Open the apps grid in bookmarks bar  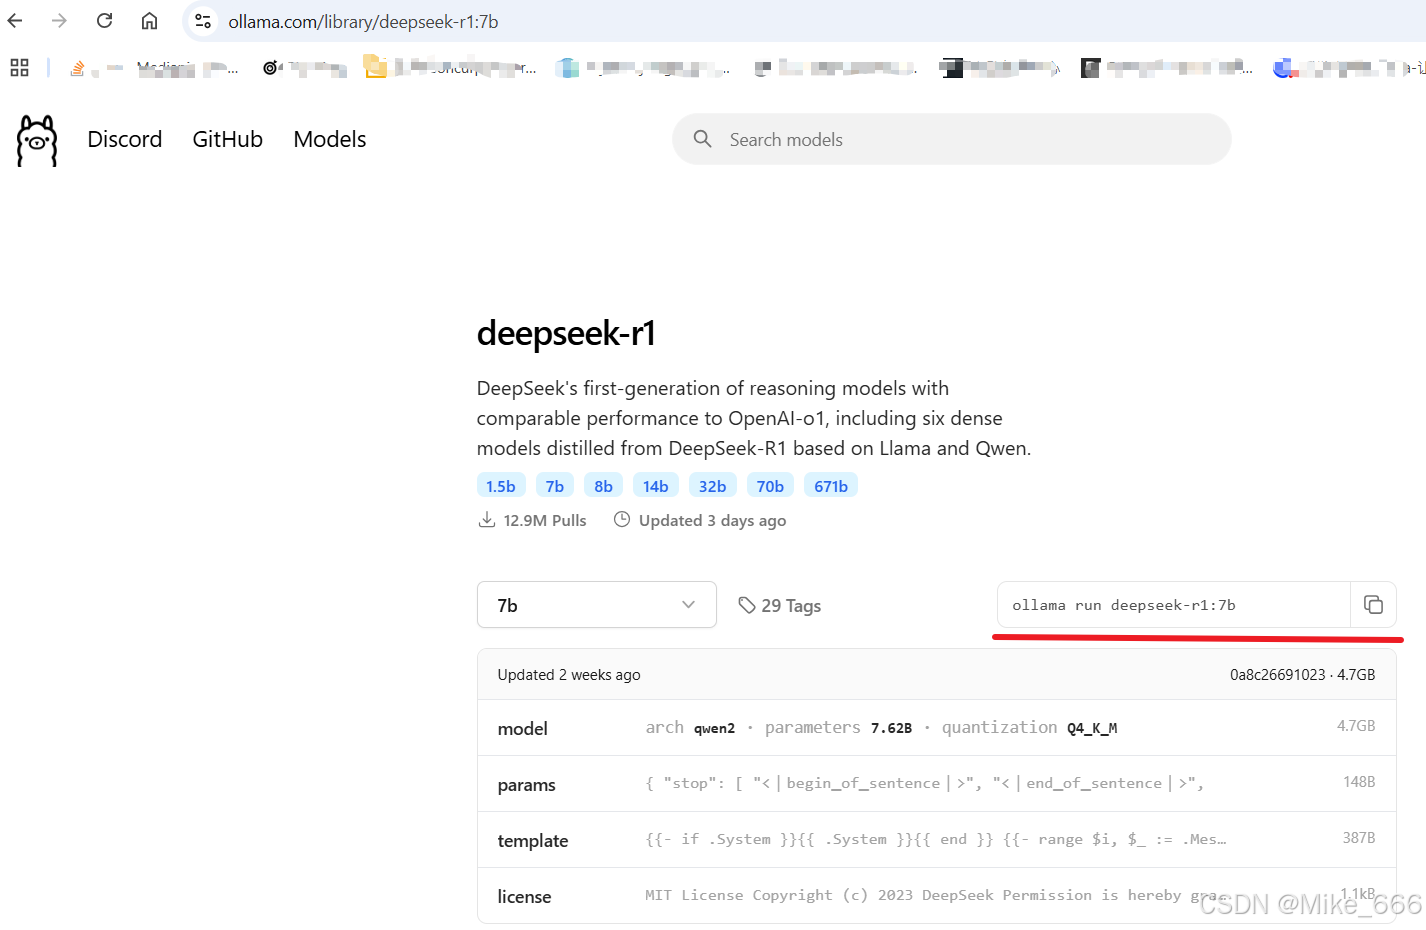(x=19, y=68)
